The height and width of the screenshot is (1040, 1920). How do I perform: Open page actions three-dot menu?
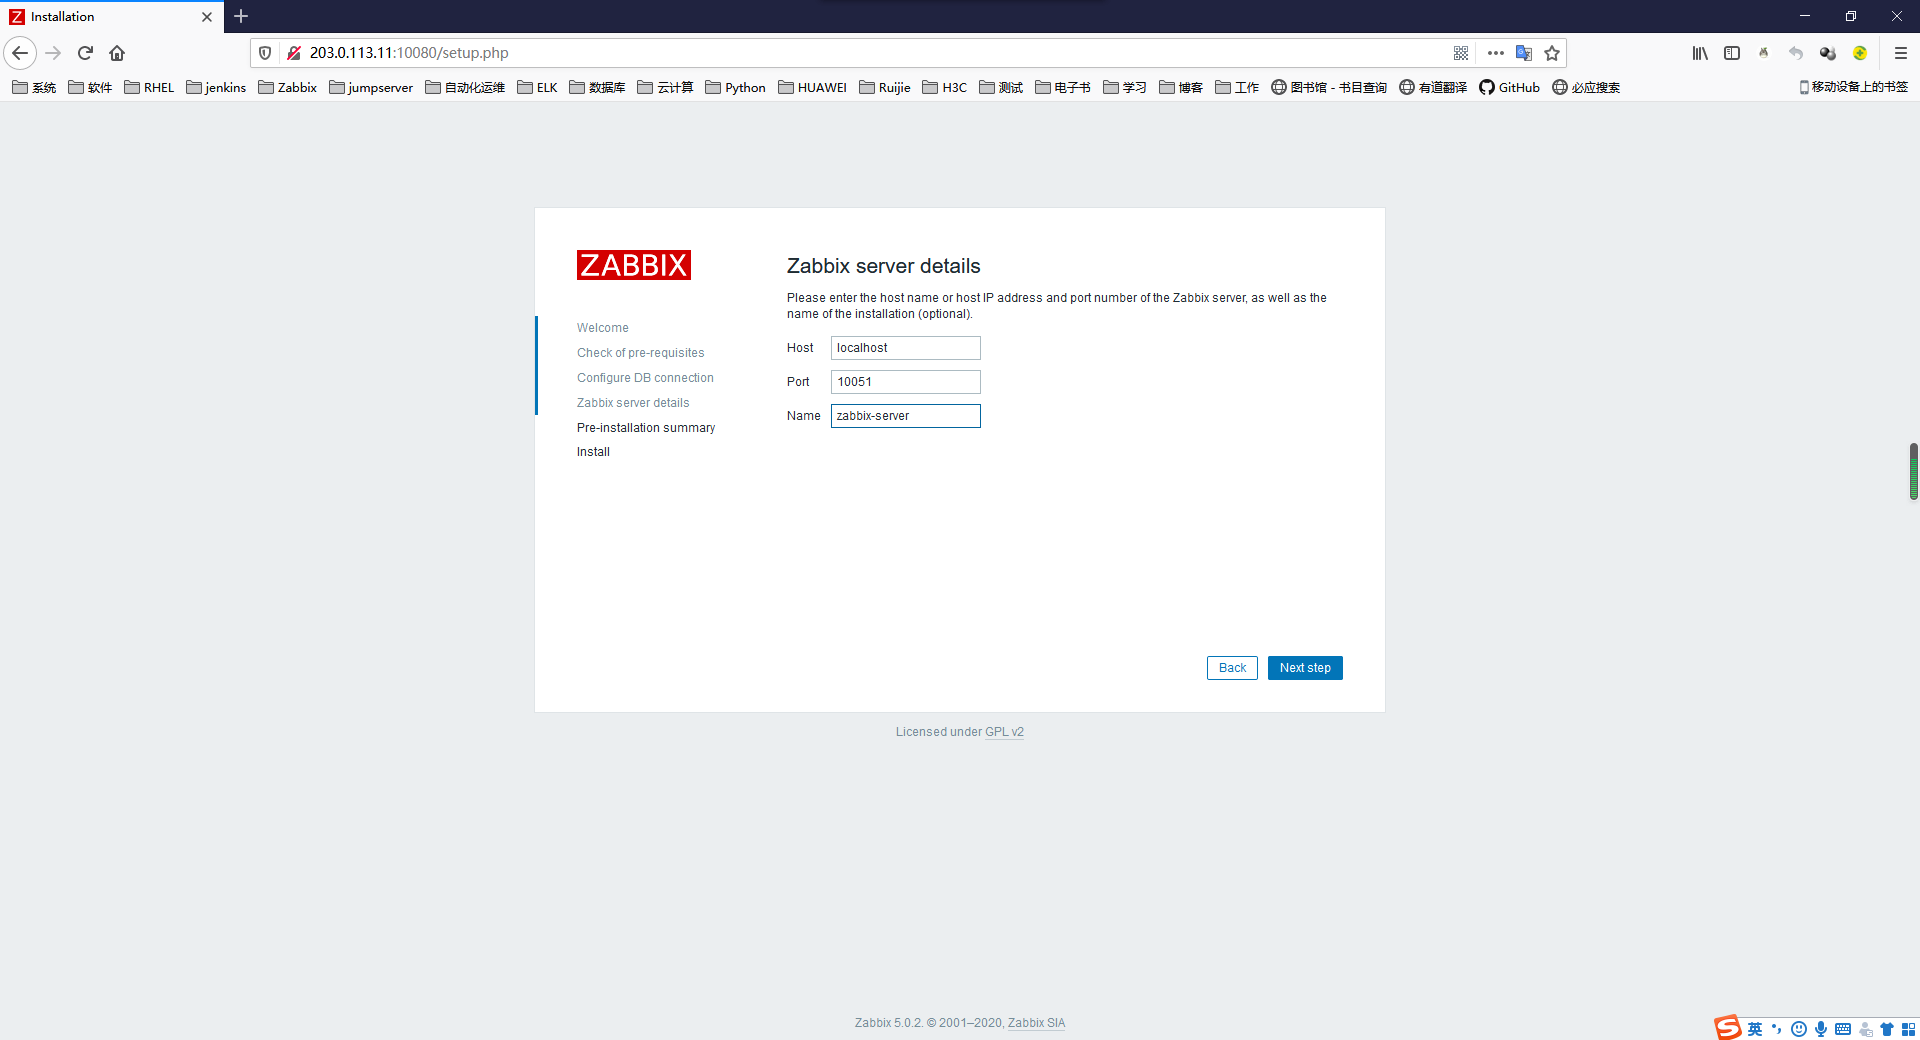pos(1496,53)
